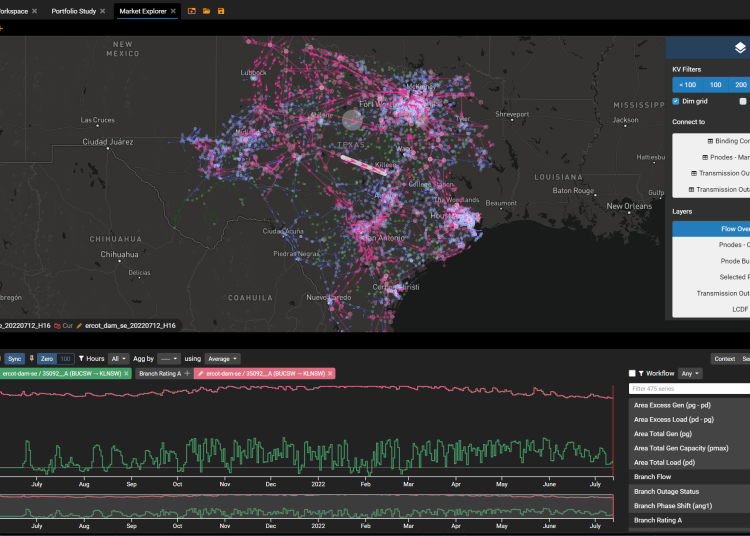Close the Workspace tab
Image resolution: width=750 pixels, height=536 pixels.
pyautogui.click(x=34, y=11)
